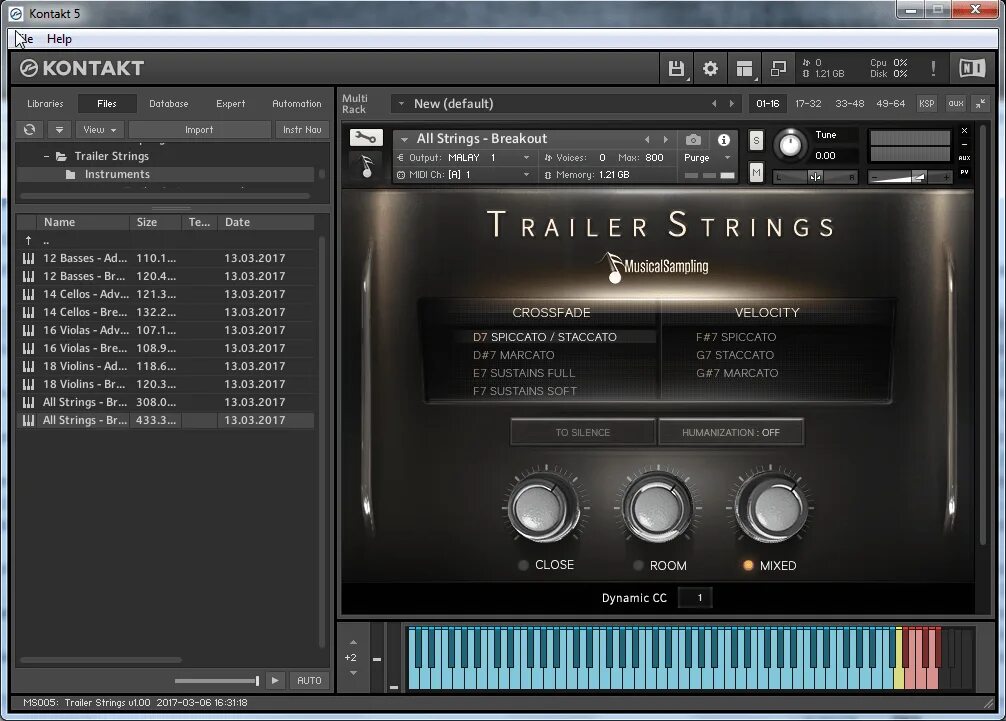1006x721 pixels.
Task: Click the exclamation panic button
Action: pyautogui.click(x=933, y=68)
